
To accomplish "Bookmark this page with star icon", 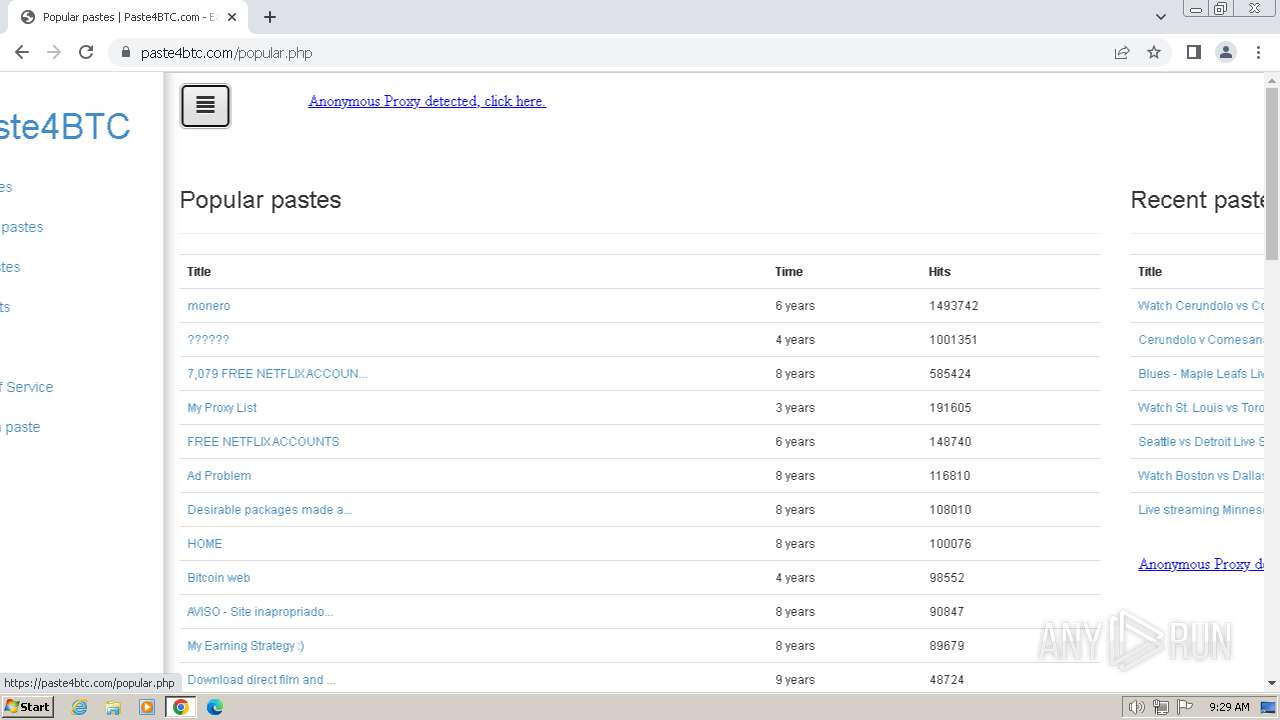I will point(1154,52).
